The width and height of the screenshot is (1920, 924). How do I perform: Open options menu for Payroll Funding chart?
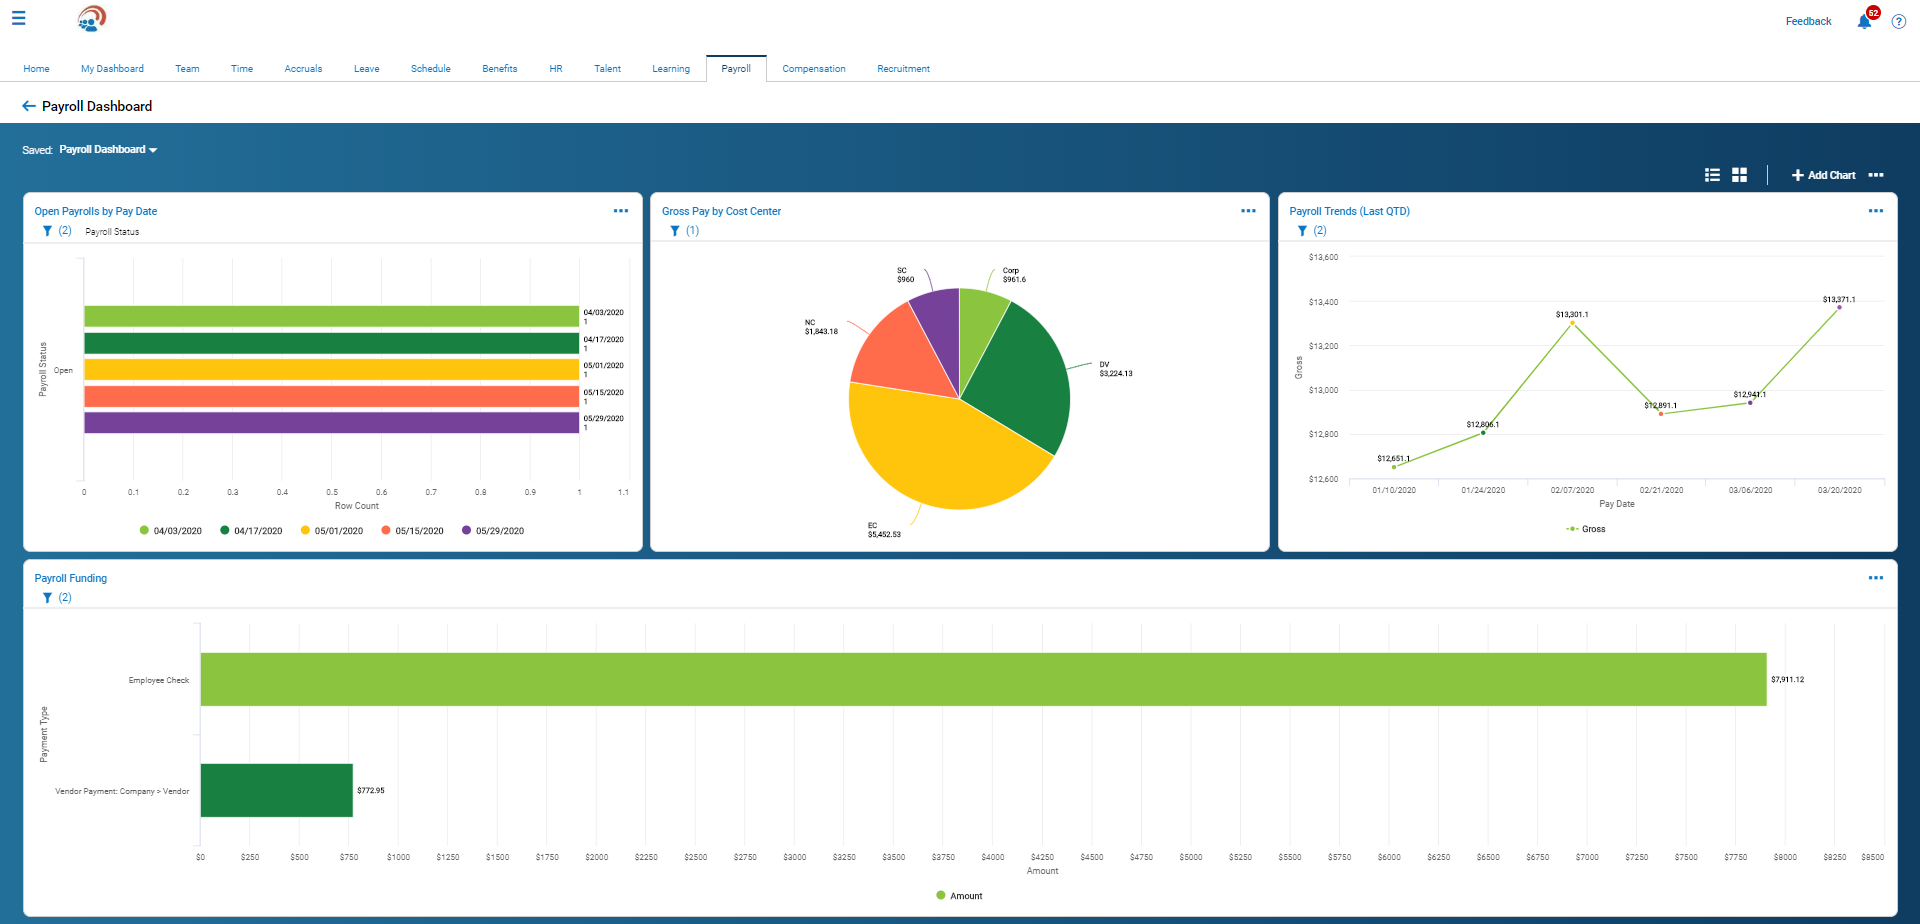[1875, 578]
